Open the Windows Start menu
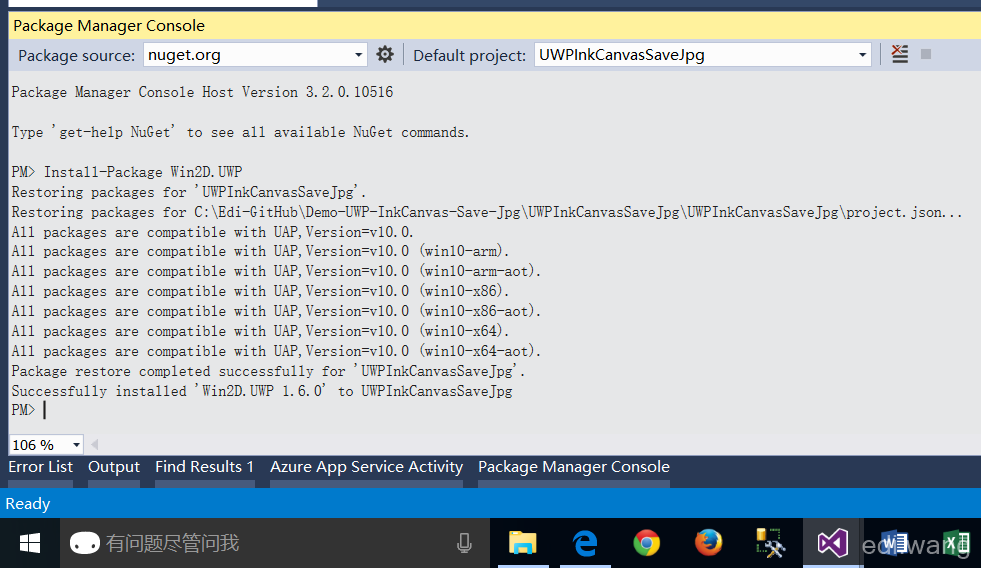The width and height of the screenshot is (981, 568). coord(29,543)
